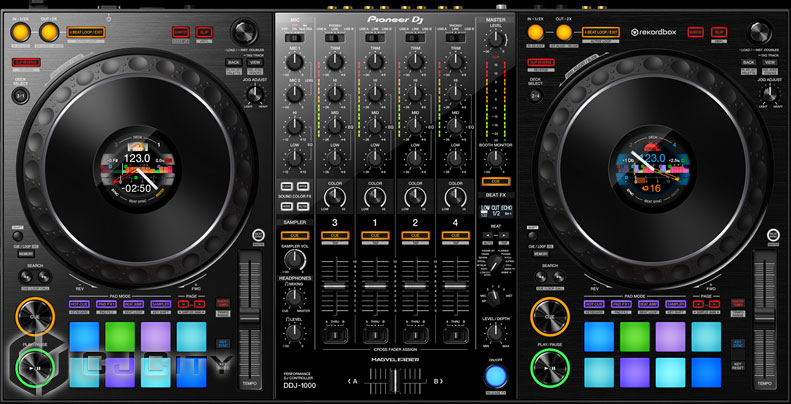Click the left deck Jog Adjust knob
The image size is (791, 404).
pos(255,94)
